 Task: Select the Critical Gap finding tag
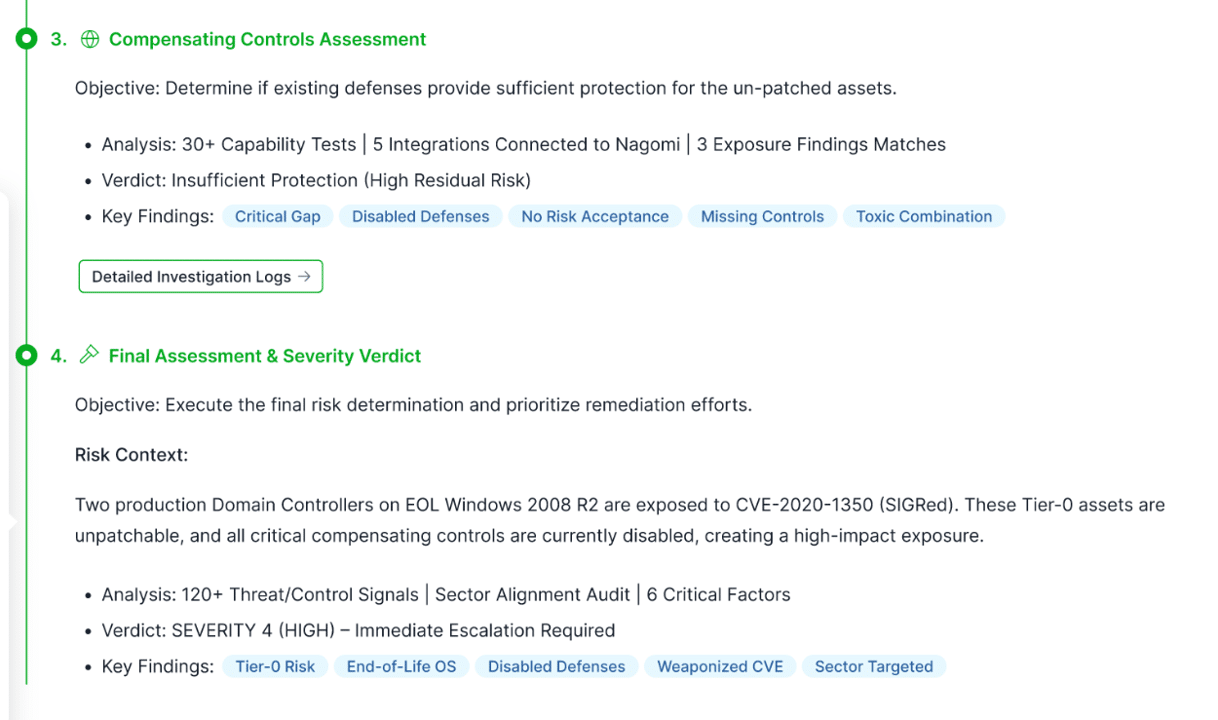278,216
